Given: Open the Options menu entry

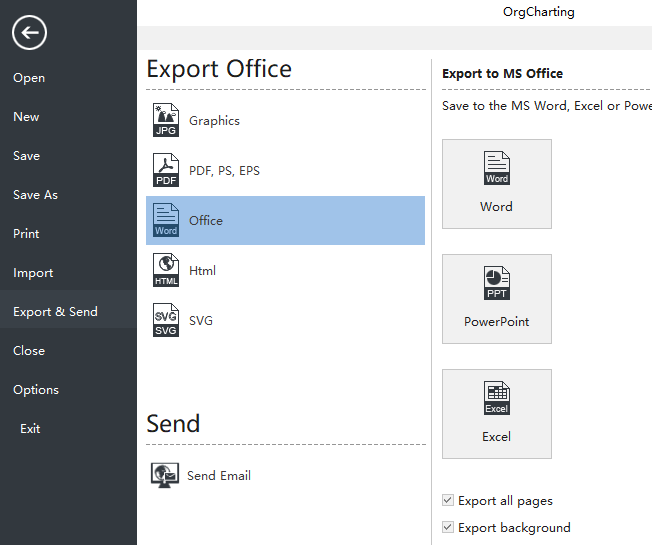Looking at the screenshot, I should click(x=36, y=390).
